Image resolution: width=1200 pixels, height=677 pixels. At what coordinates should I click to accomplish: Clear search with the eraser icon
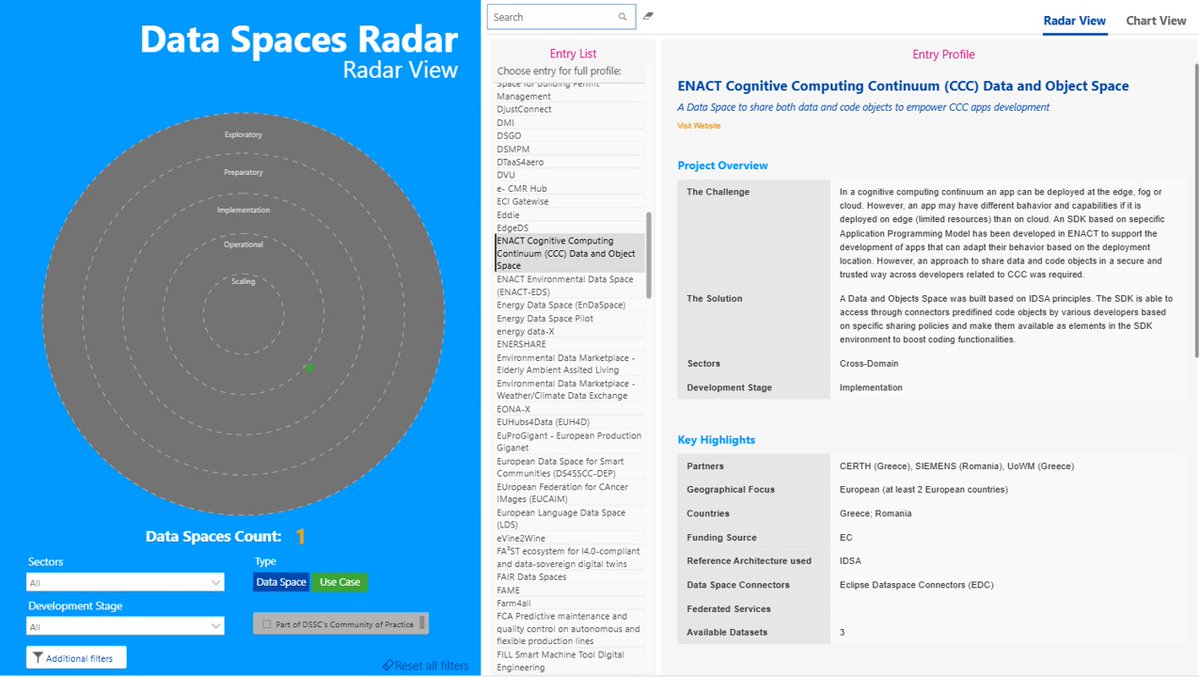click(648, 16)
